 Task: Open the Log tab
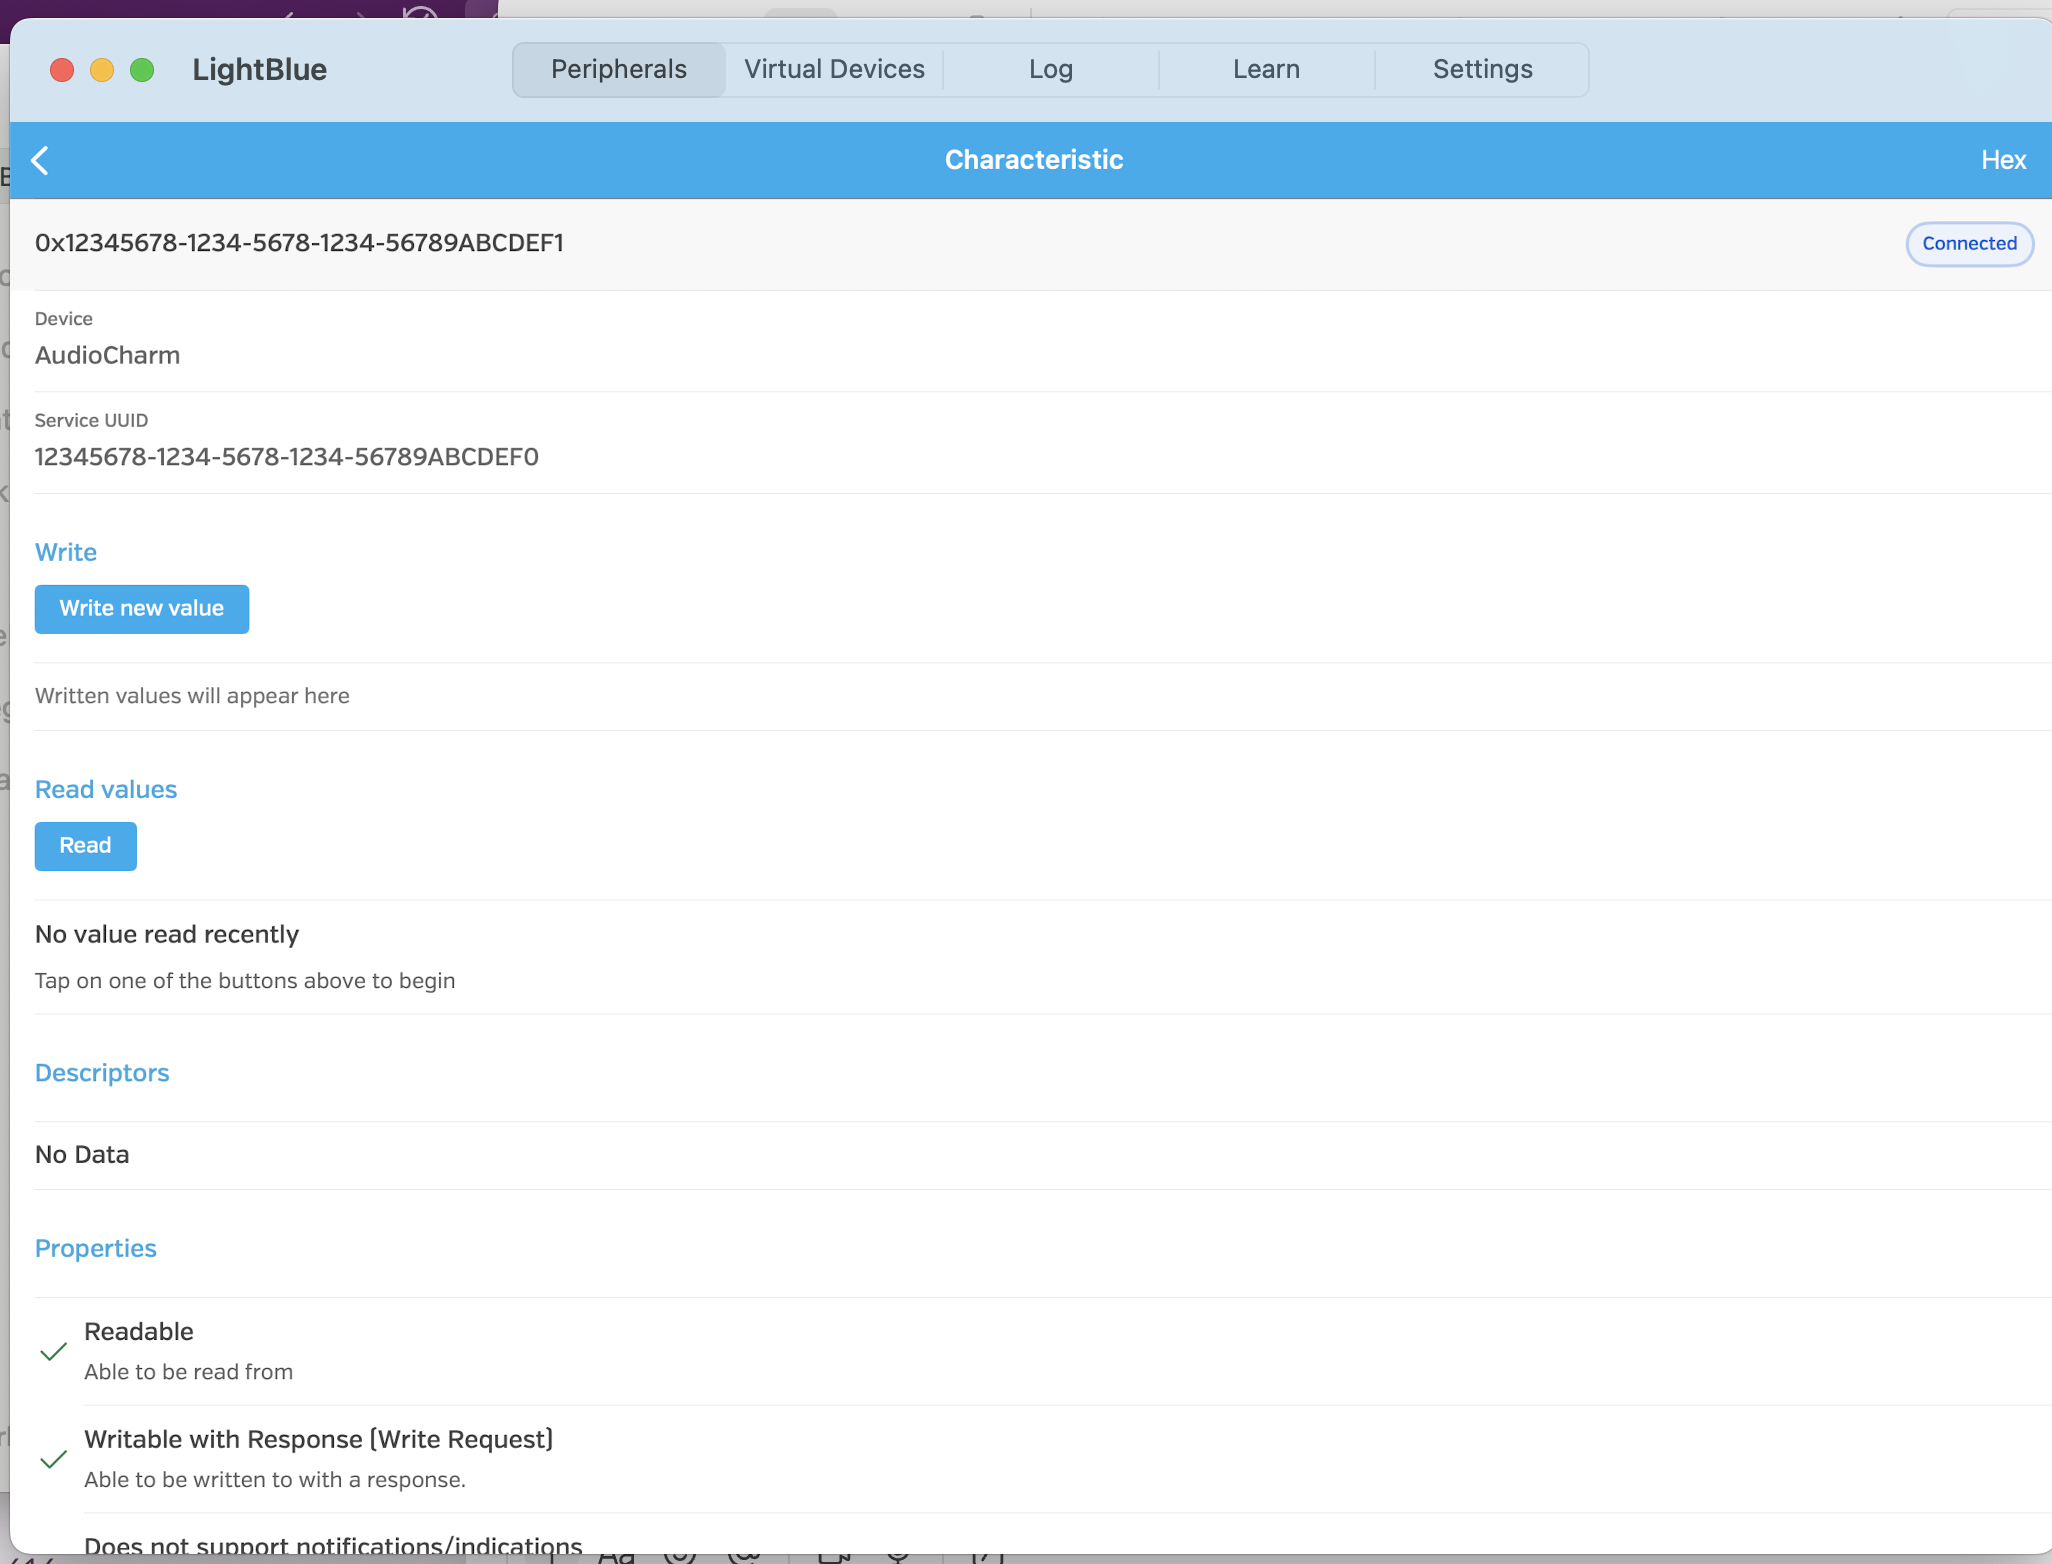tap(1050, 69)
